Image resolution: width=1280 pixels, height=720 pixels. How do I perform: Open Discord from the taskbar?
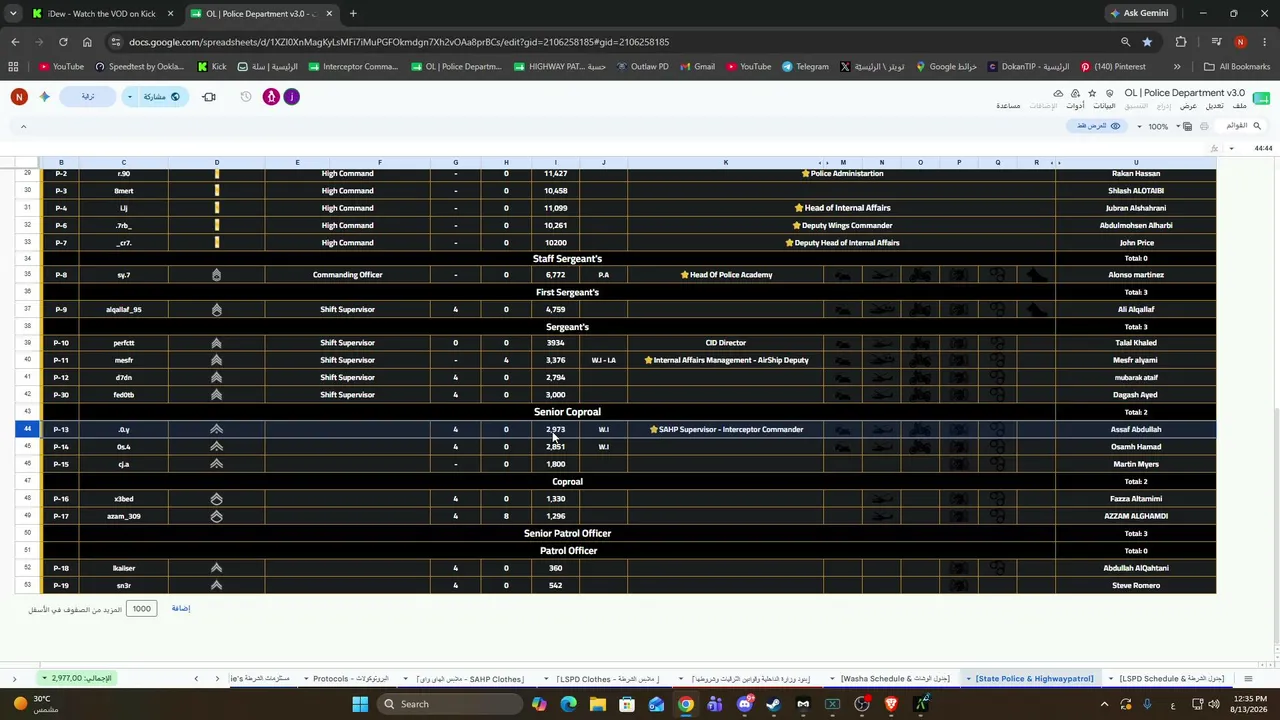tap(744, 704)
